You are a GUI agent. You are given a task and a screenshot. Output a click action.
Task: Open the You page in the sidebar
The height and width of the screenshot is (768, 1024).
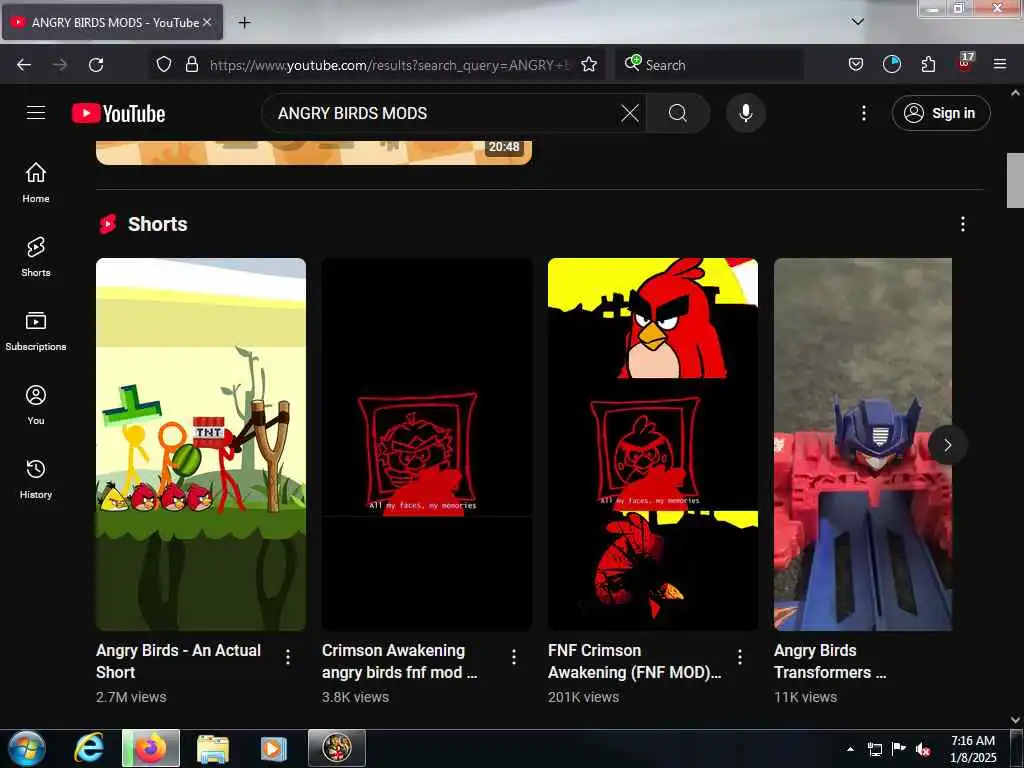[x=36, y=405]
